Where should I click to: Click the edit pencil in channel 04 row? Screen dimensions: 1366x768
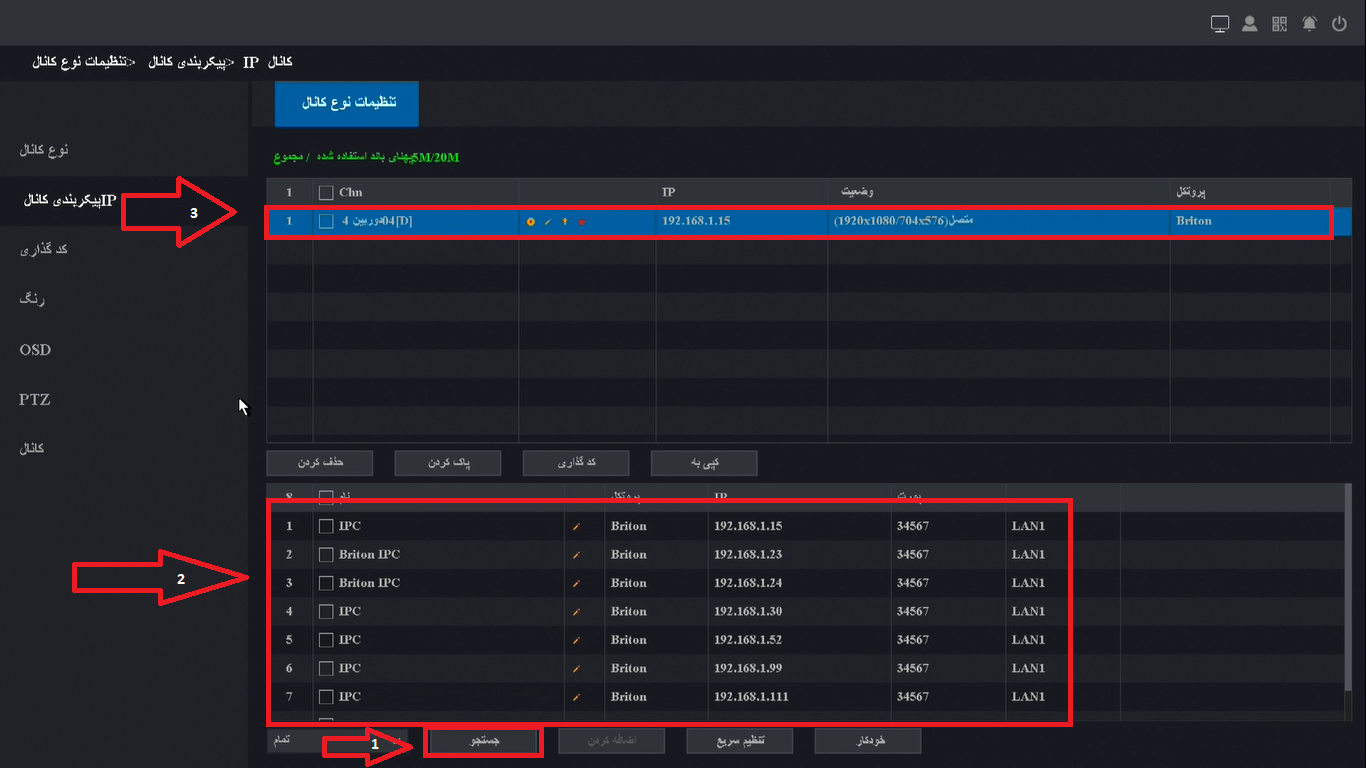(x=547, y=222)
